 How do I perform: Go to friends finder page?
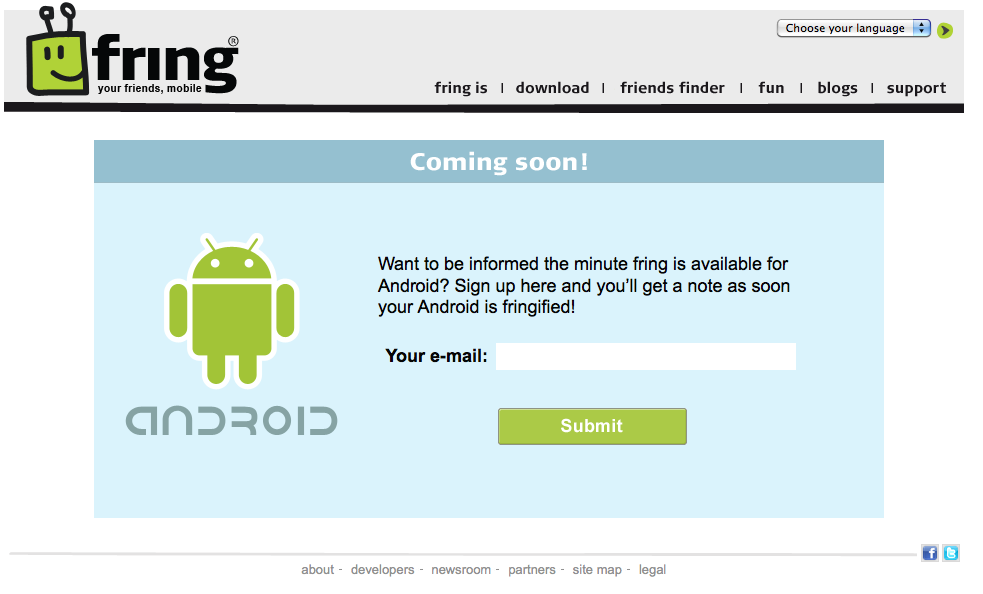[672, 88]
